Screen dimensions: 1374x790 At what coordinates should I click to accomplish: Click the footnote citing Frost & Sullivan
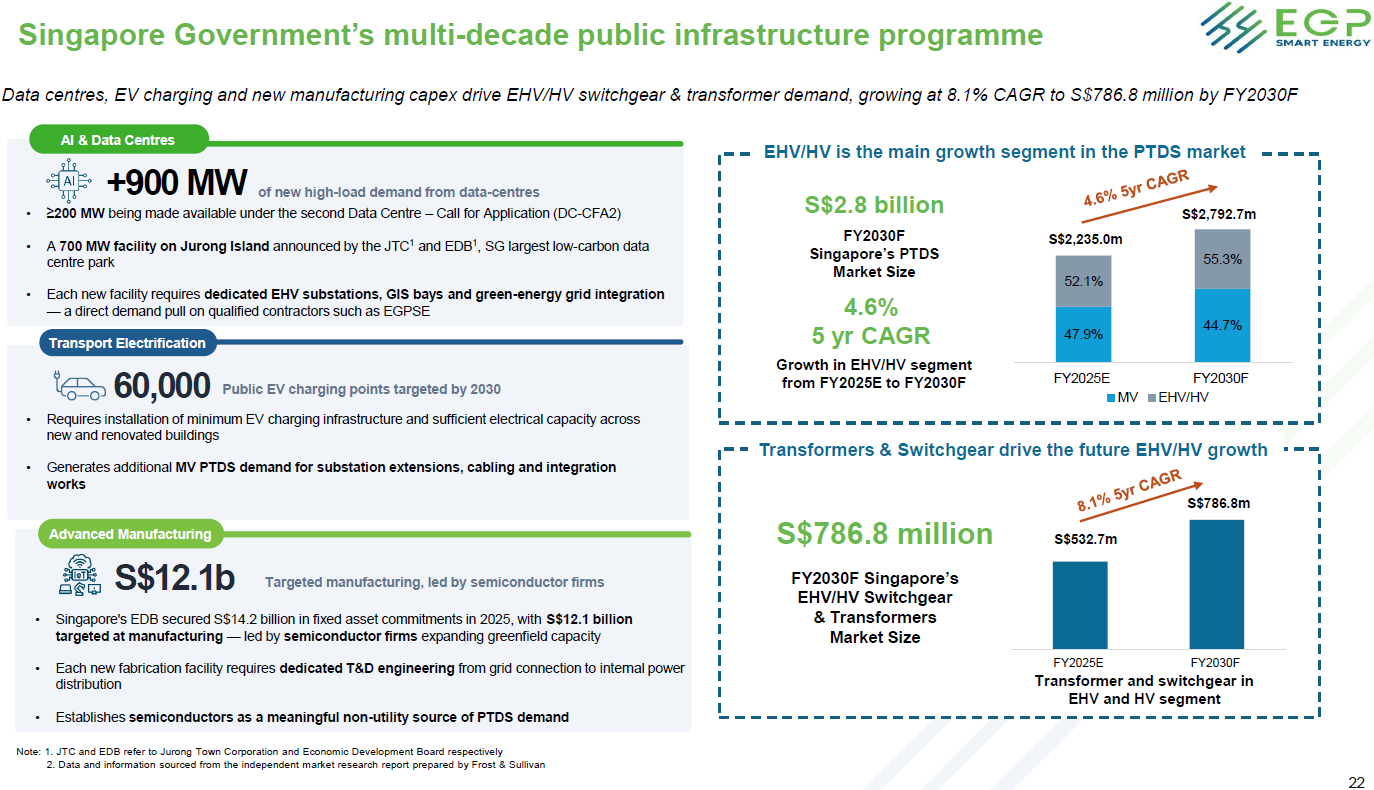coord(296,765)
